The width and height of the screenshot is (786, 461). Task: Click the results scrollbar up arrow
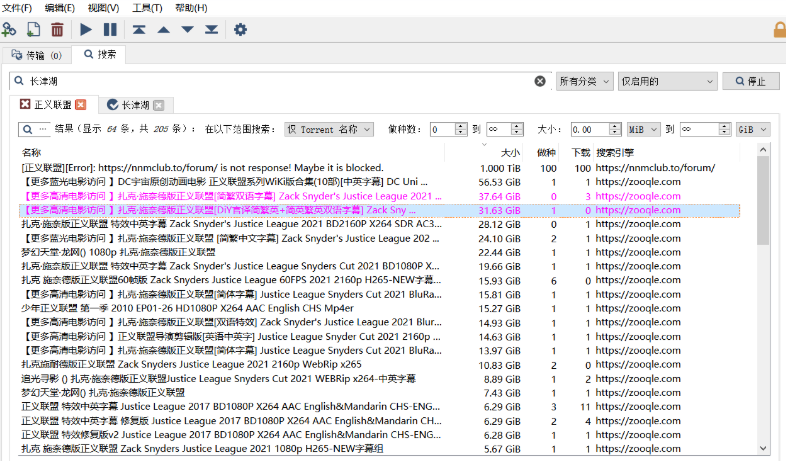763,149
